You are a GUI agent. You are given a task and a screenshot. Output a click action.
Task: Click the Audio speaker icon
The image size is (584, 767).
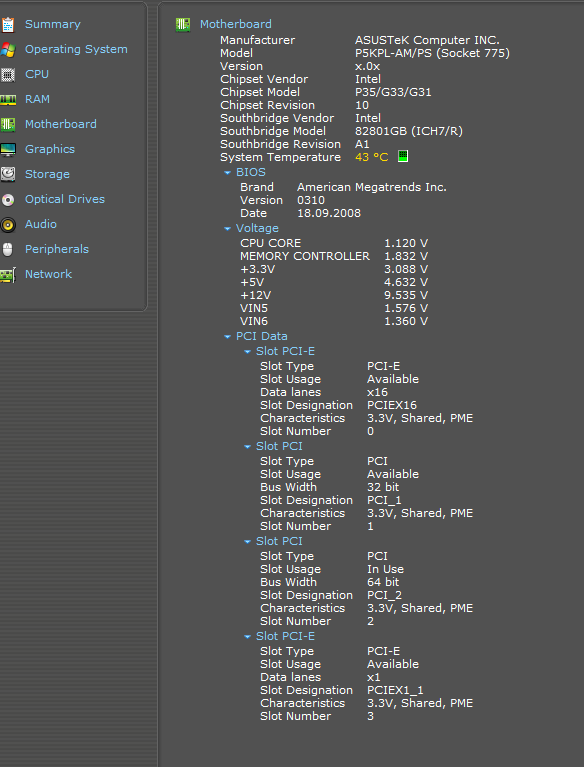click(8, 225)
